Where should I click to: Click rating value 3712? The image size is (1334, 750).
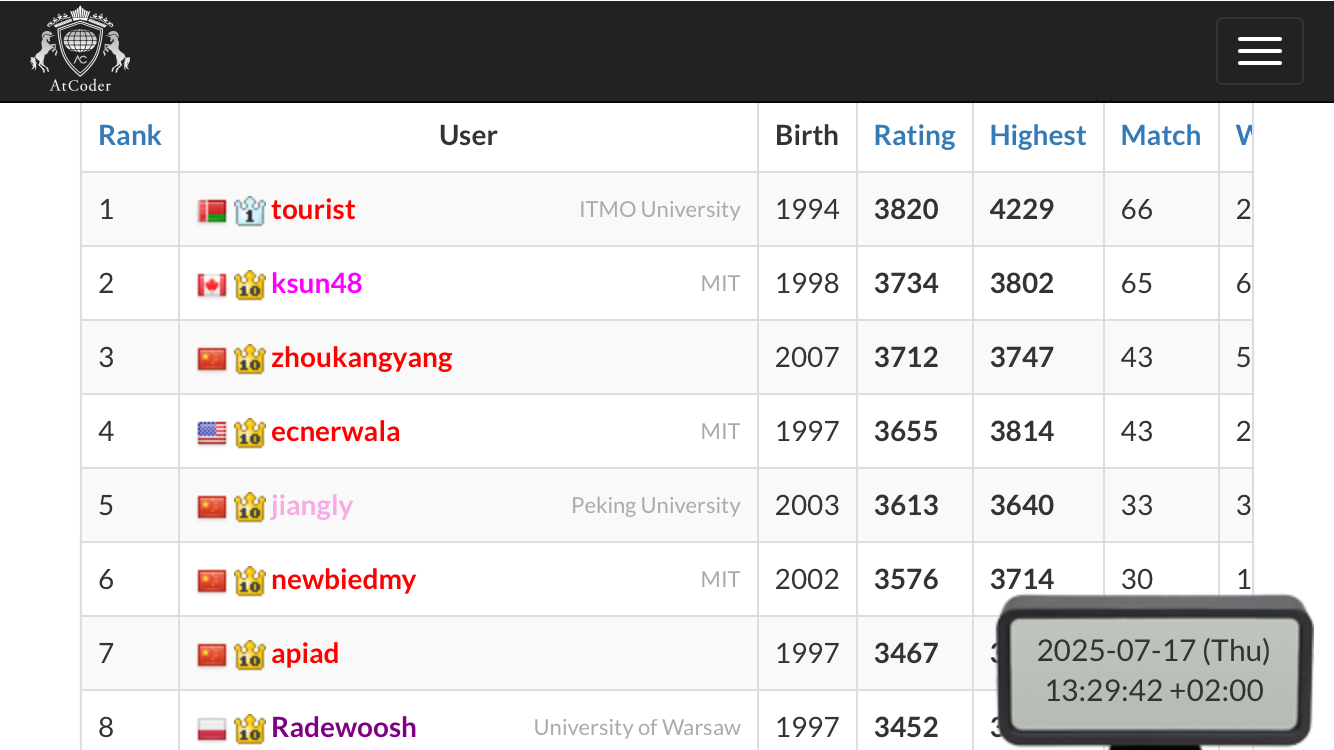[906, 358]
